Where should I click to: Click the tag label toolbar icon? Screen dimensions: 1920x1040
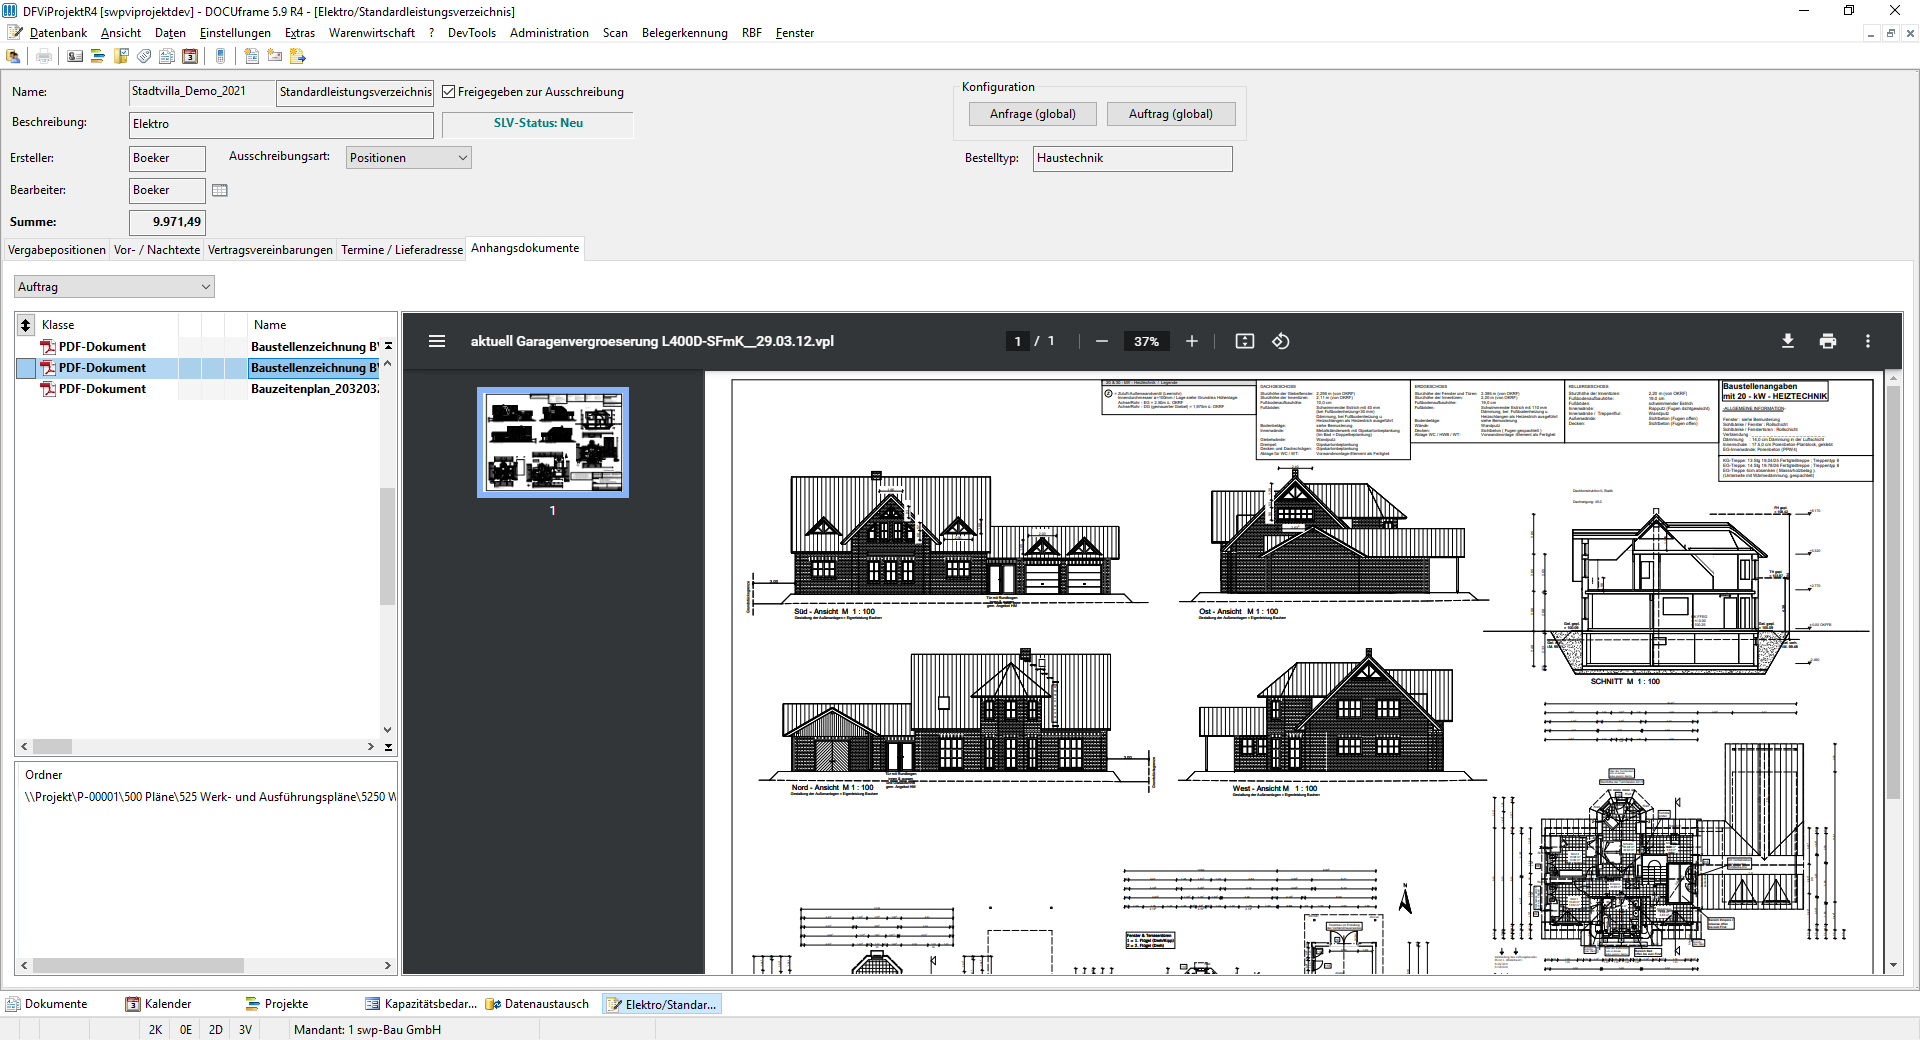click(144, 56)
